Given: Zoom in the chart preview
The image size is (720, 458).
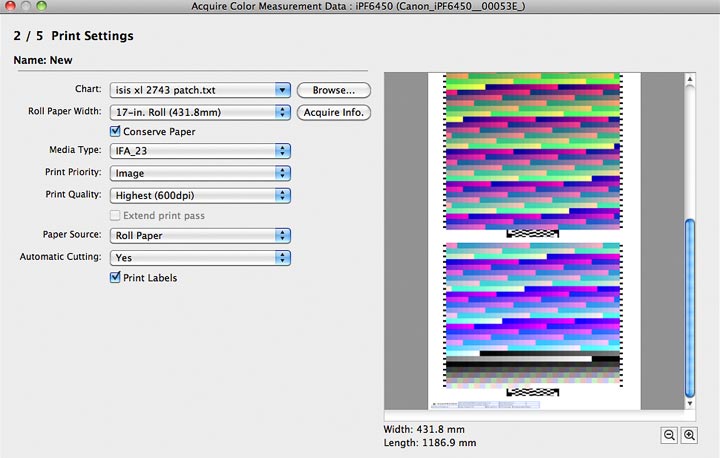Looking at the screenshot, I should pyautogui.click(x=689, y=435).
